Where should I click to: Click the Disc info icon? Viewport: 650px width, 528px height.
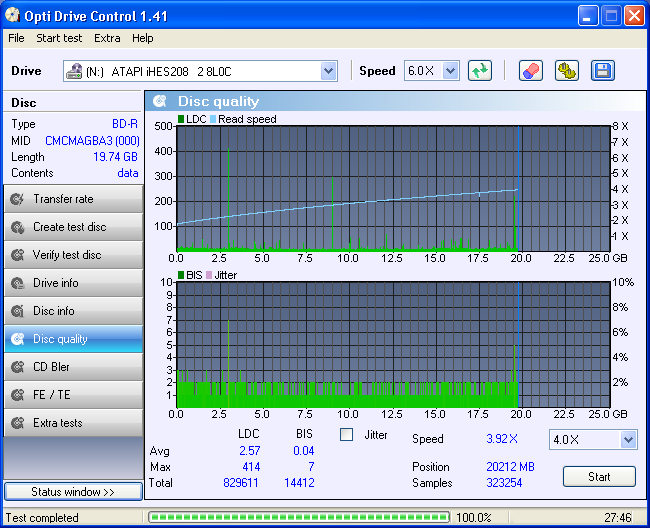point(17,311)
